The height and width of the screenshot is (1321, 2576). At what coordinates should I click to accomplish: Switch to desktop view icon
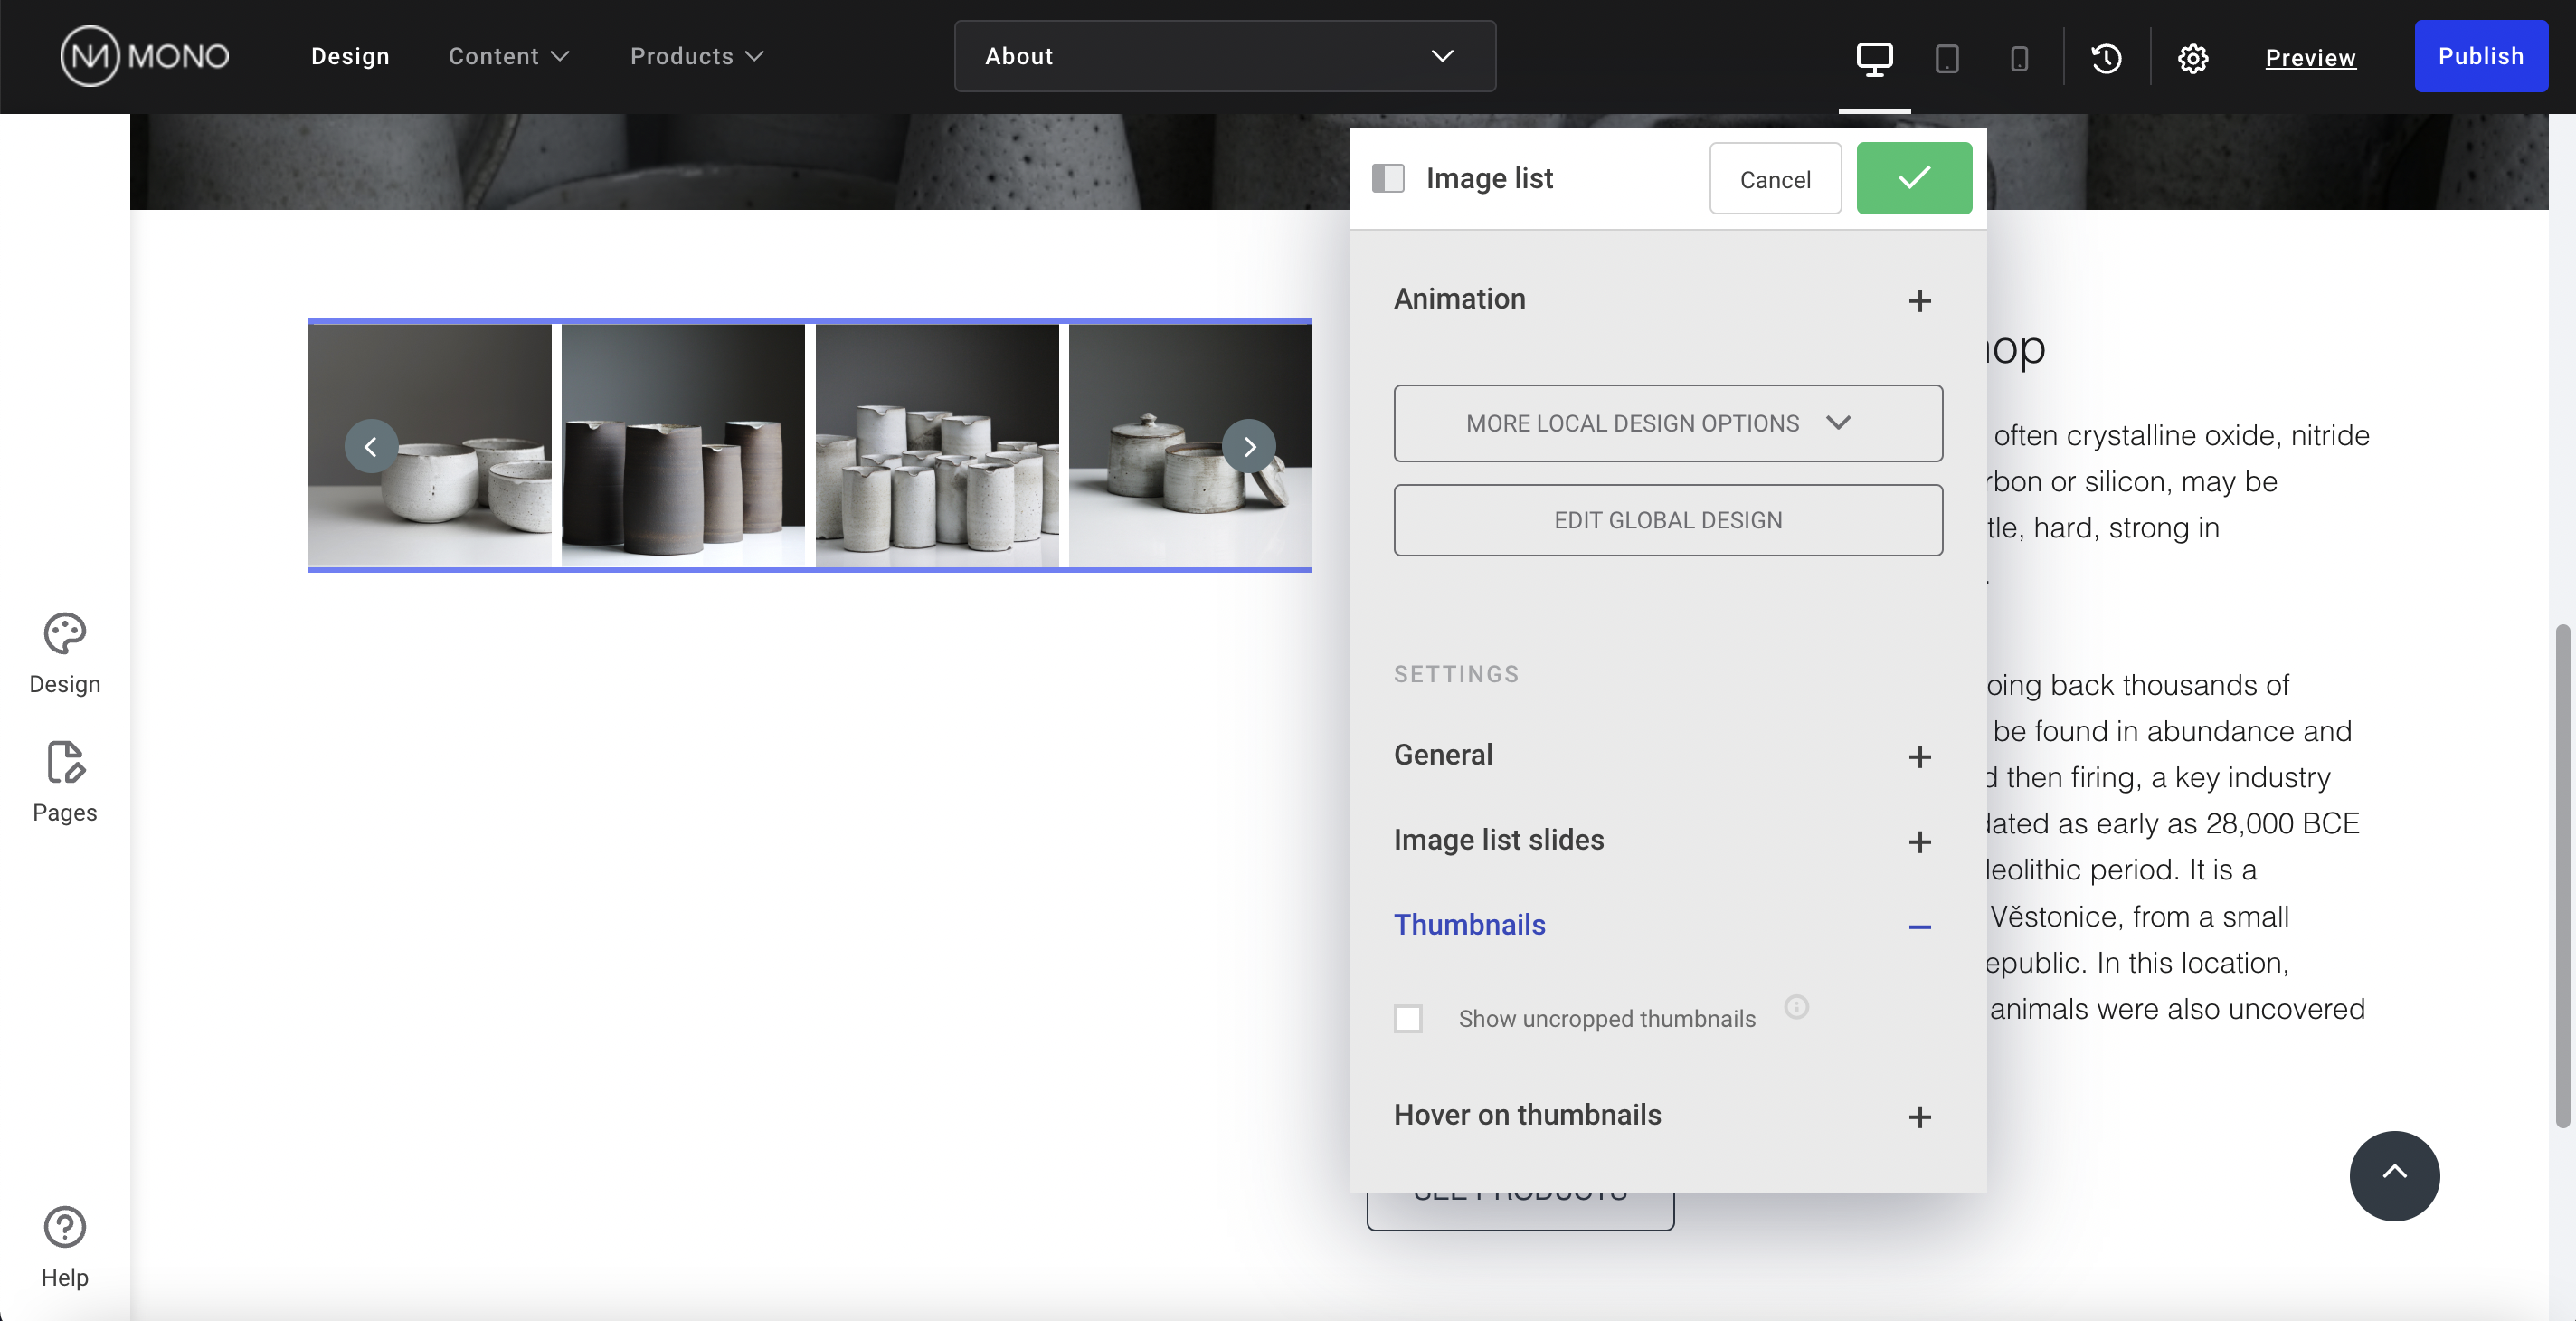pyautogui.click(x=1874, y=58)
